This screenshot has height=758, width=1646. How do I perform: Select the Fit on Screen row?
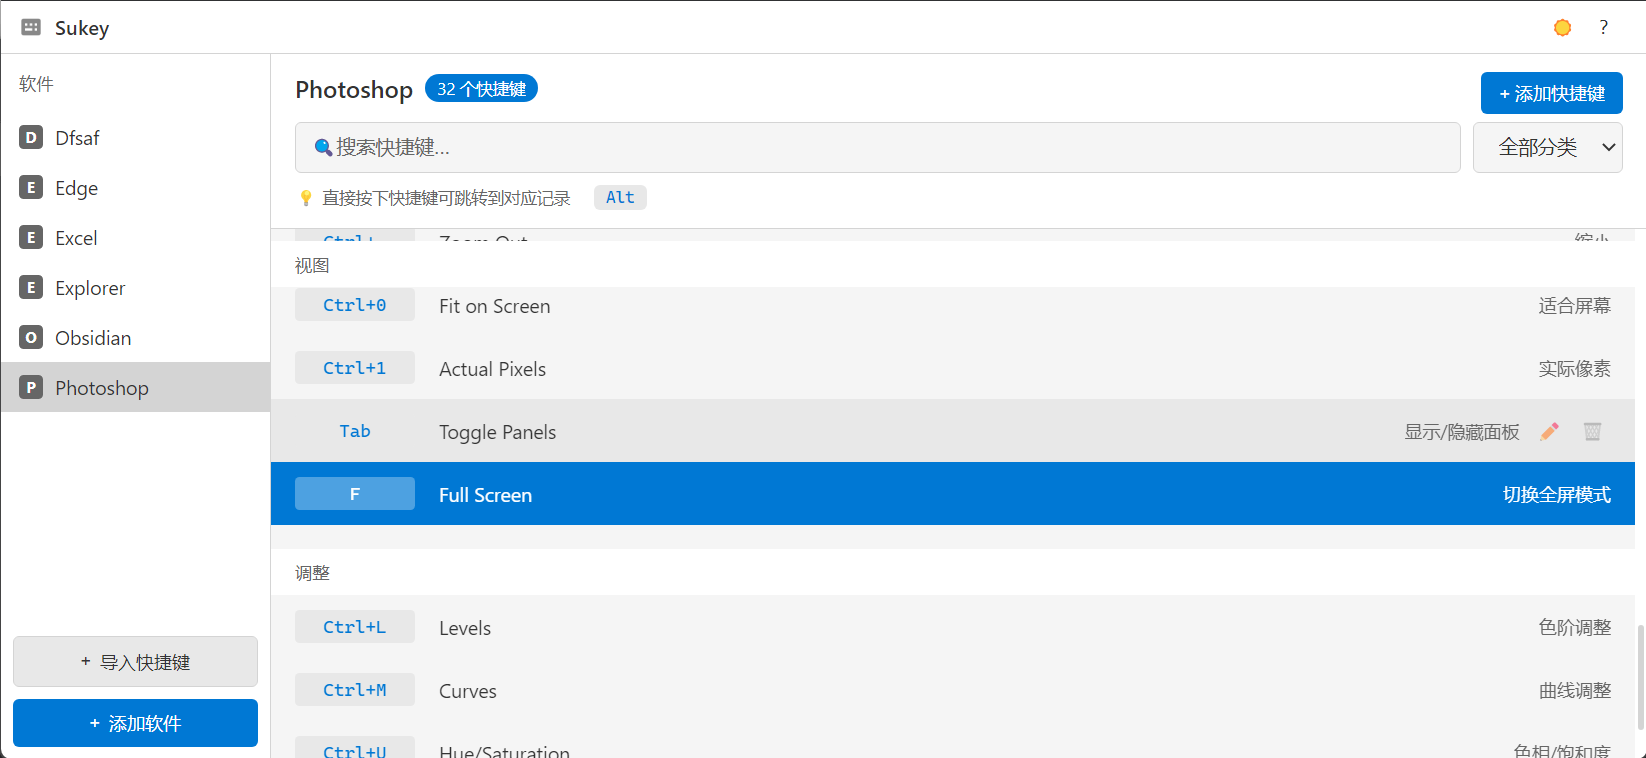(953, 305)
